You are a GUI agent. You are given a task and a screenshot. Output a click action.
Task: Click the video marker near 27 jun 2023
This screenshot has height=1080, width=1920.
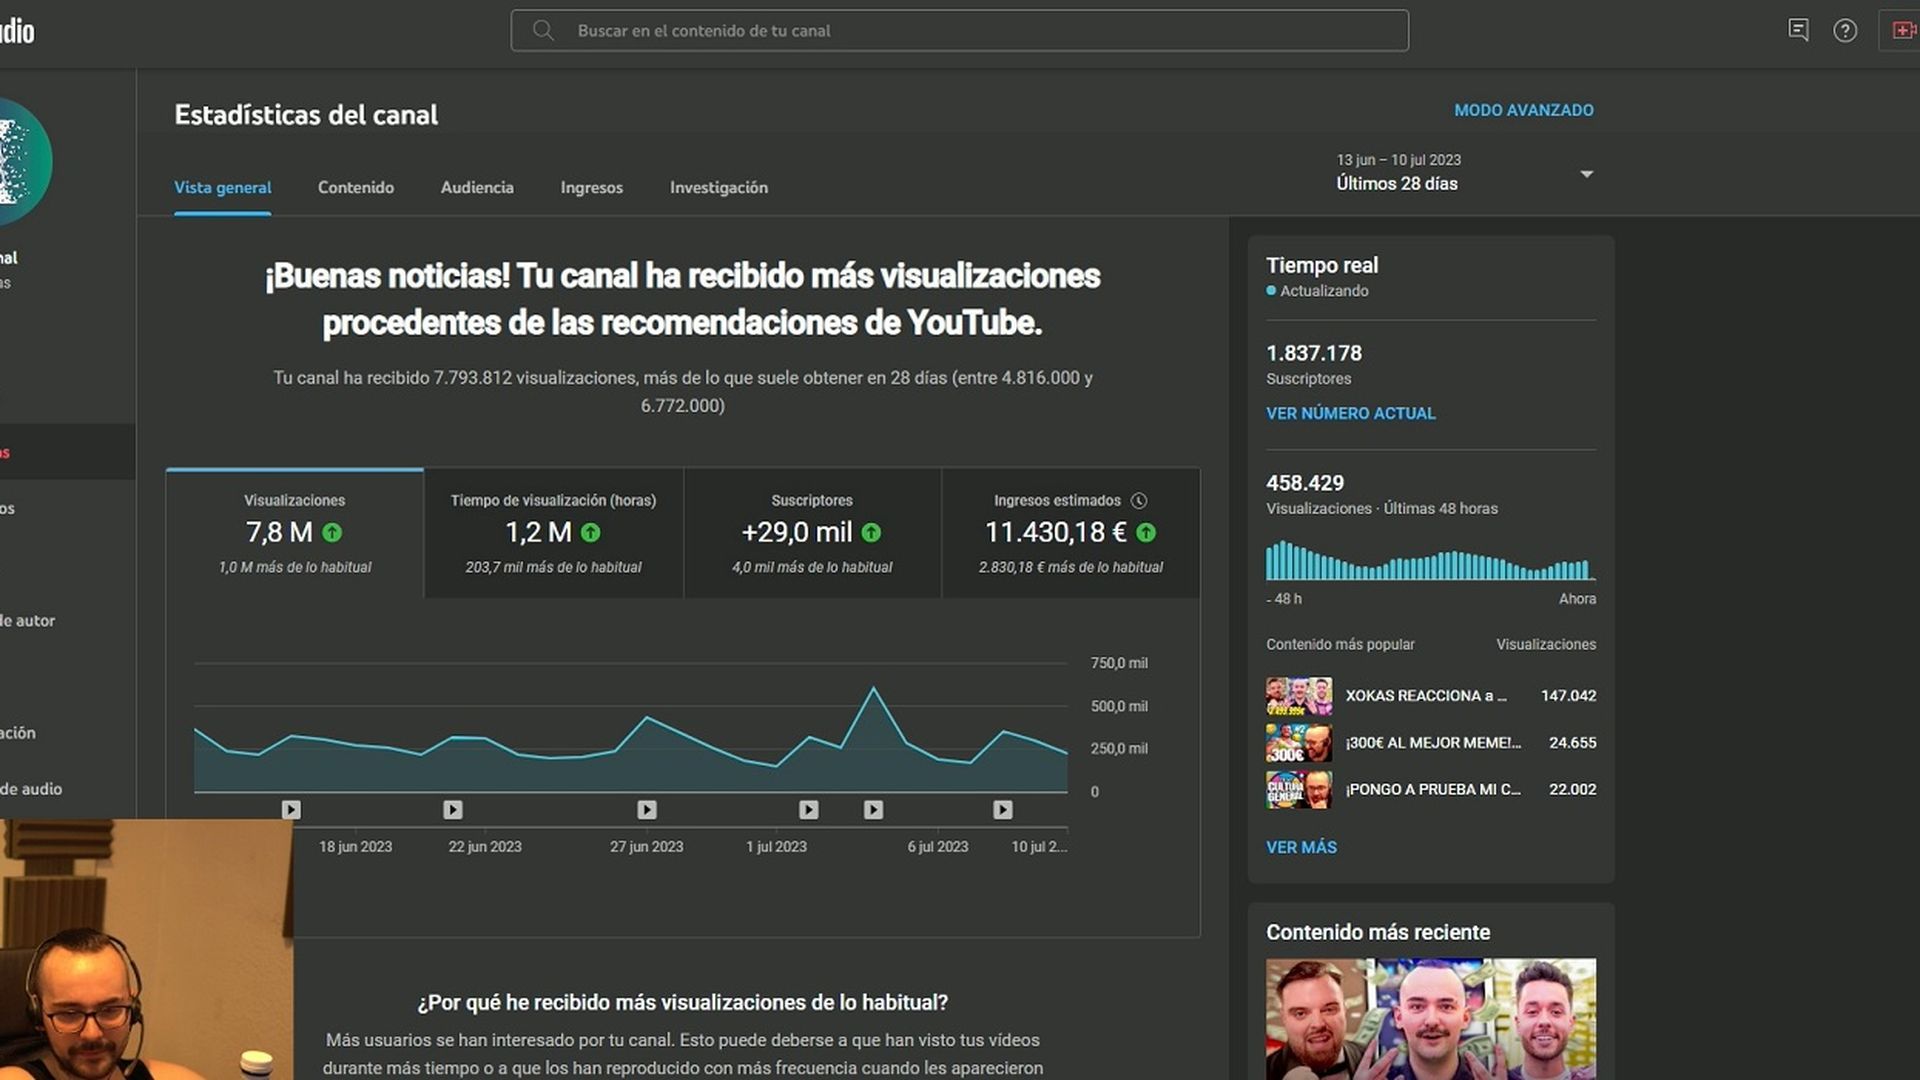647,809
